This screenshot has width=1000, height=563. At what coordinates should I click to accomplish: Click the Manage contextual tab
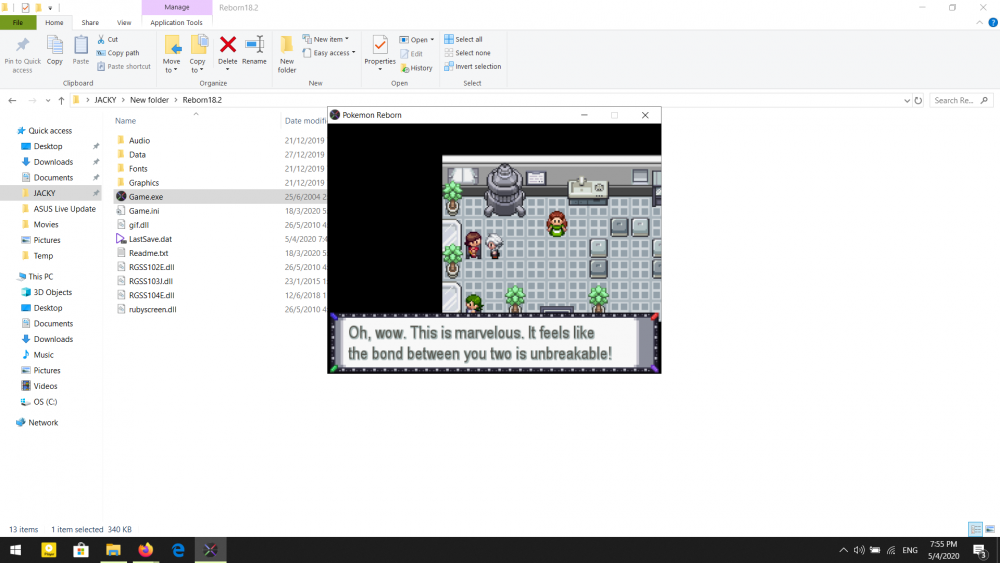(177, 7)
